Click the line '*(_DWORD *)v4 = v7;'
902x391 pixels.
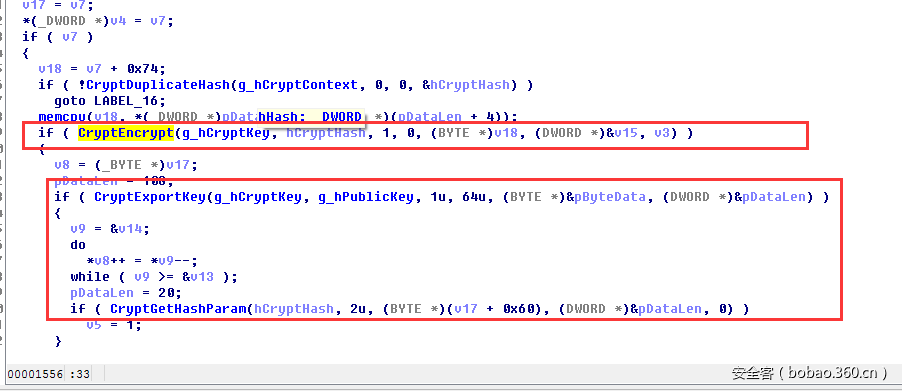point(98,21)
